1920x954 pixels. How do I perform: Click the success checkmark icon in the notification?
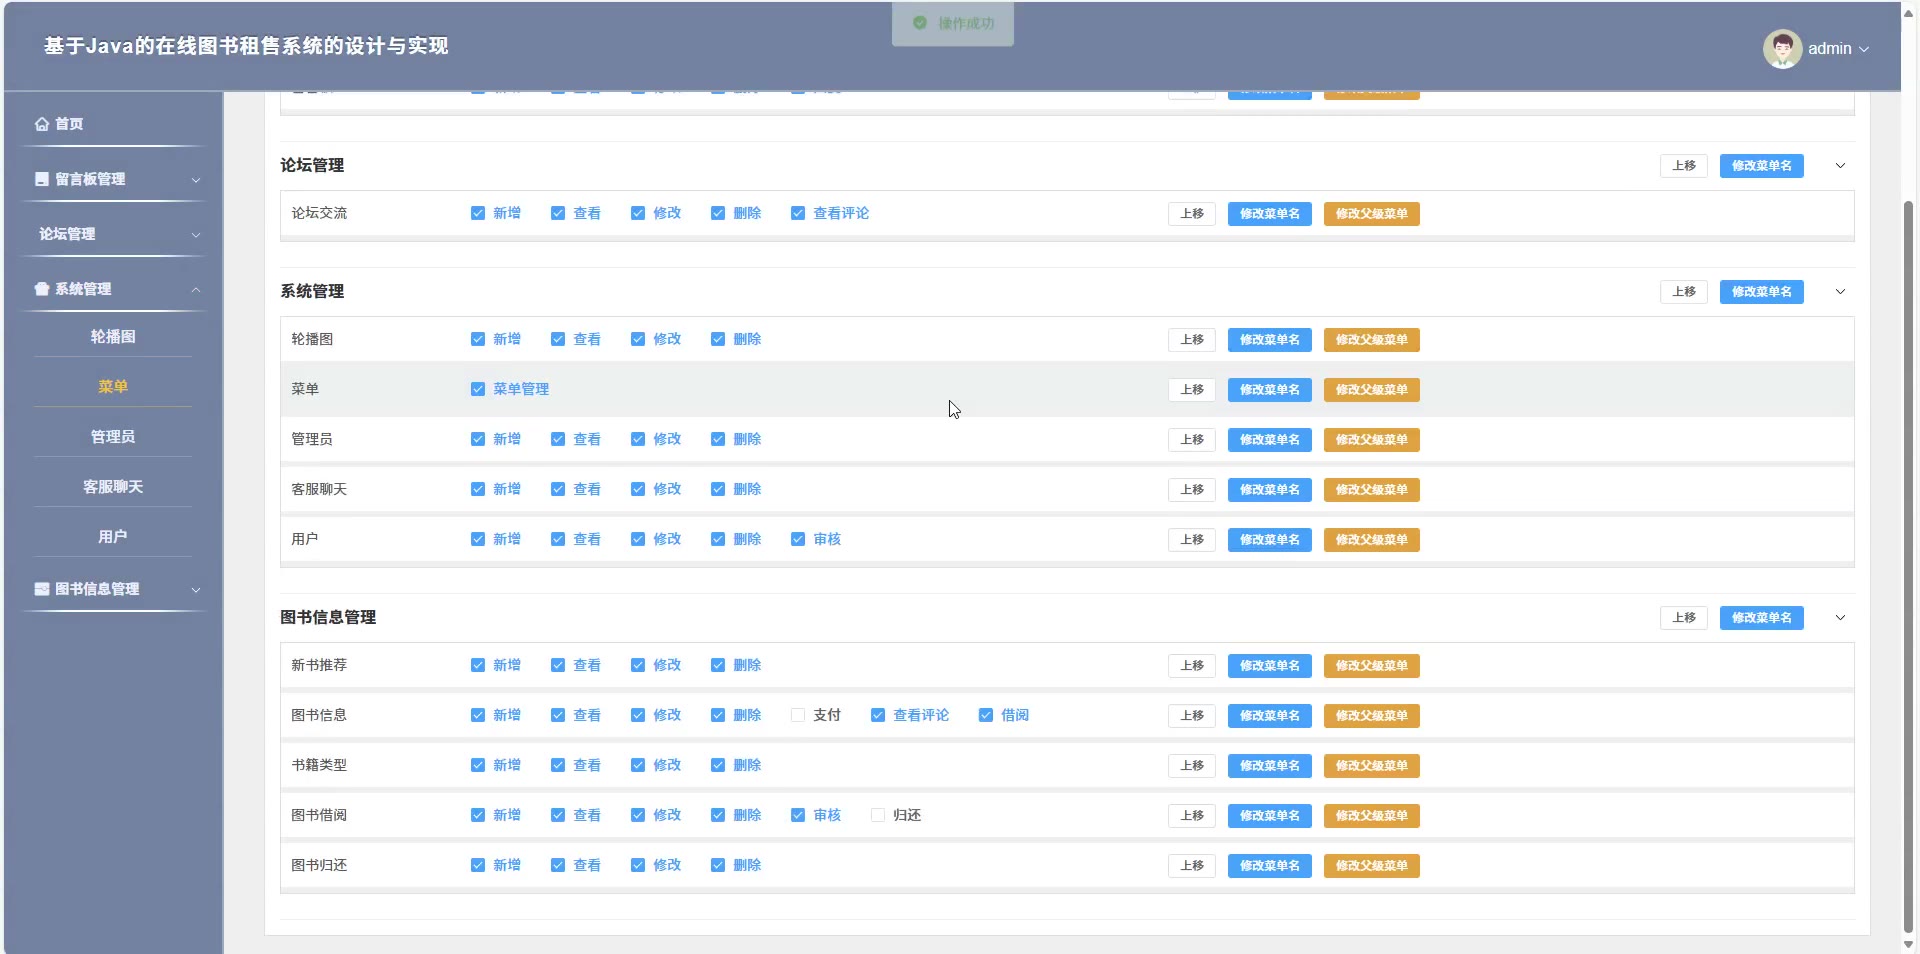click(920, 23)
